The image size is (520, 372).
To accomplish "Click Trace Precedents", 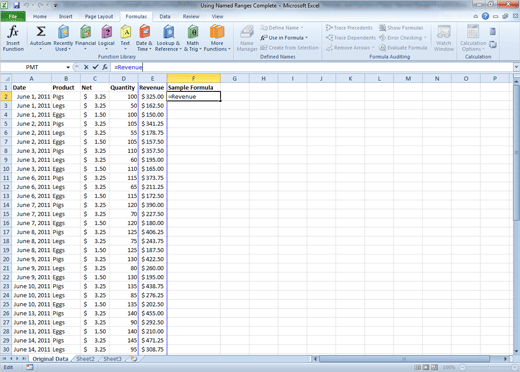I will tap(349, 28).
